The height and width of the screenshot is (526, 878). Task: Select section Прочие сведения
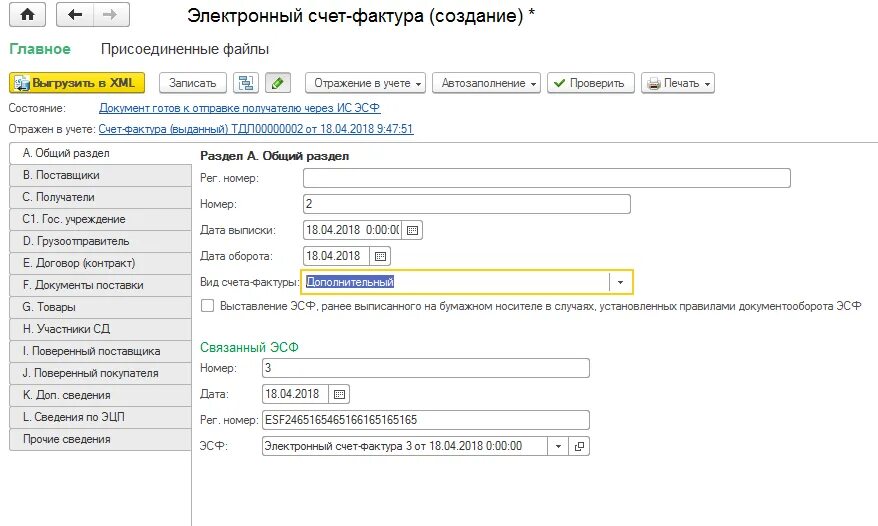[x=101, y=439]
